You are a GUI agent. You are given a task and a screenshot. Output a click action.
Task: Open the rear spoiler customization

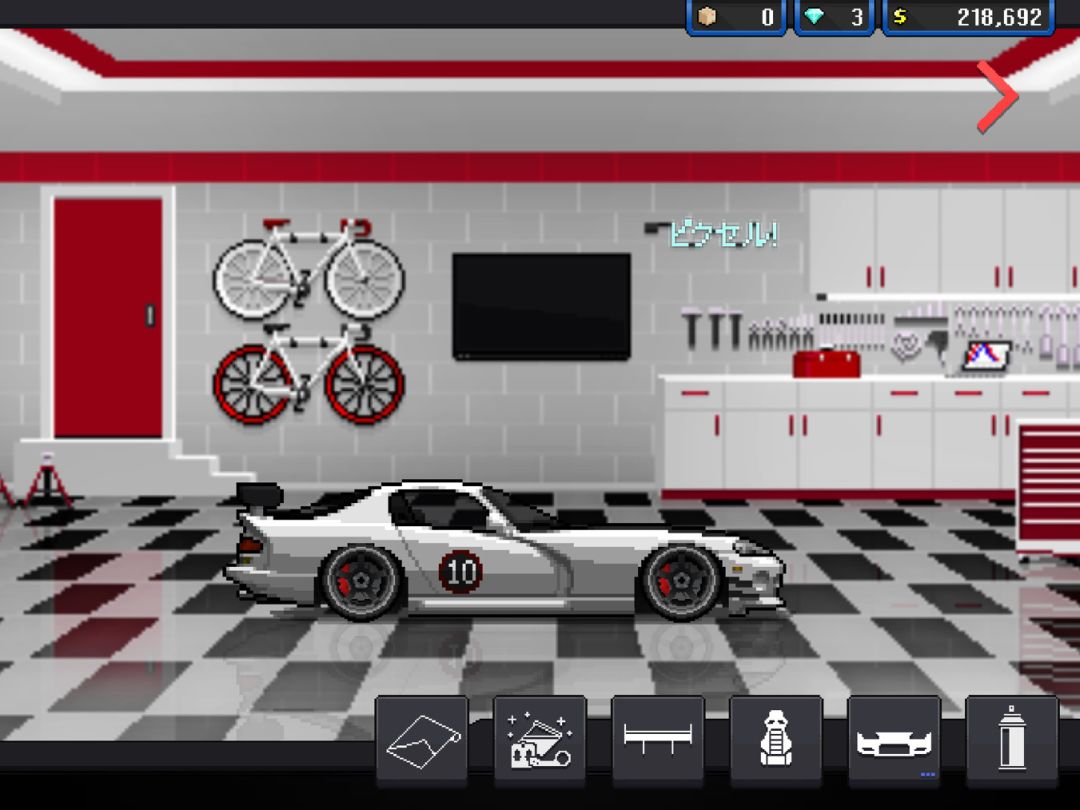pos(658,740)
